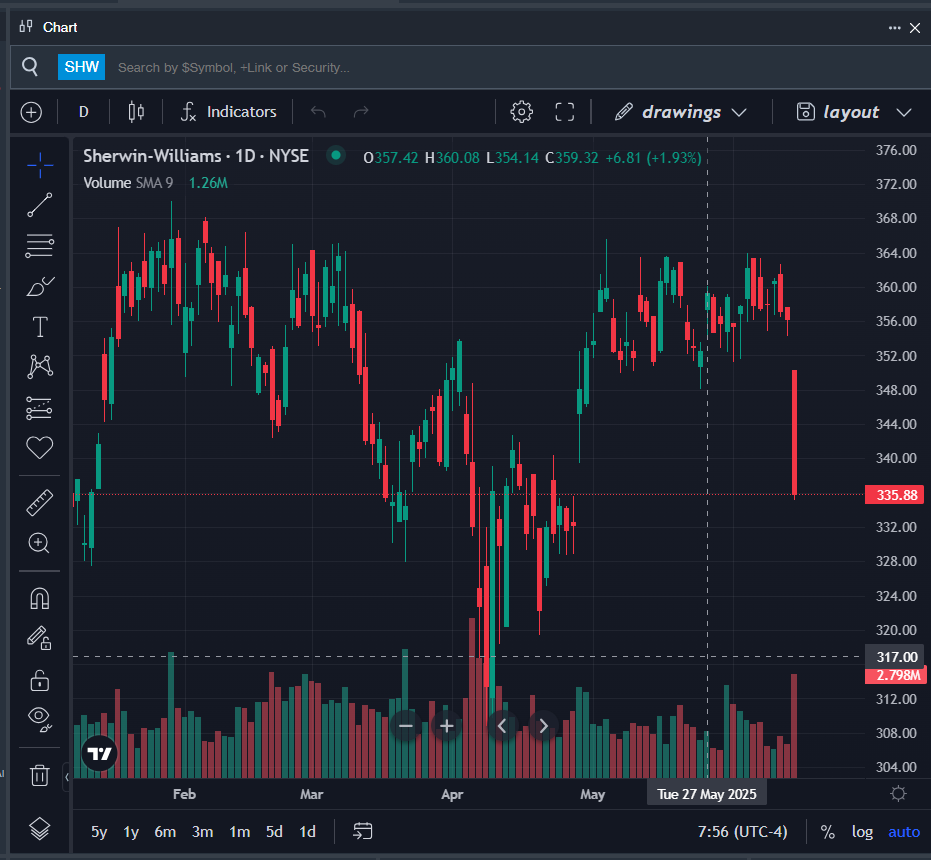931x860 pixels.
Task: Toggle percent scale mode
Action: tap(827, 832)
